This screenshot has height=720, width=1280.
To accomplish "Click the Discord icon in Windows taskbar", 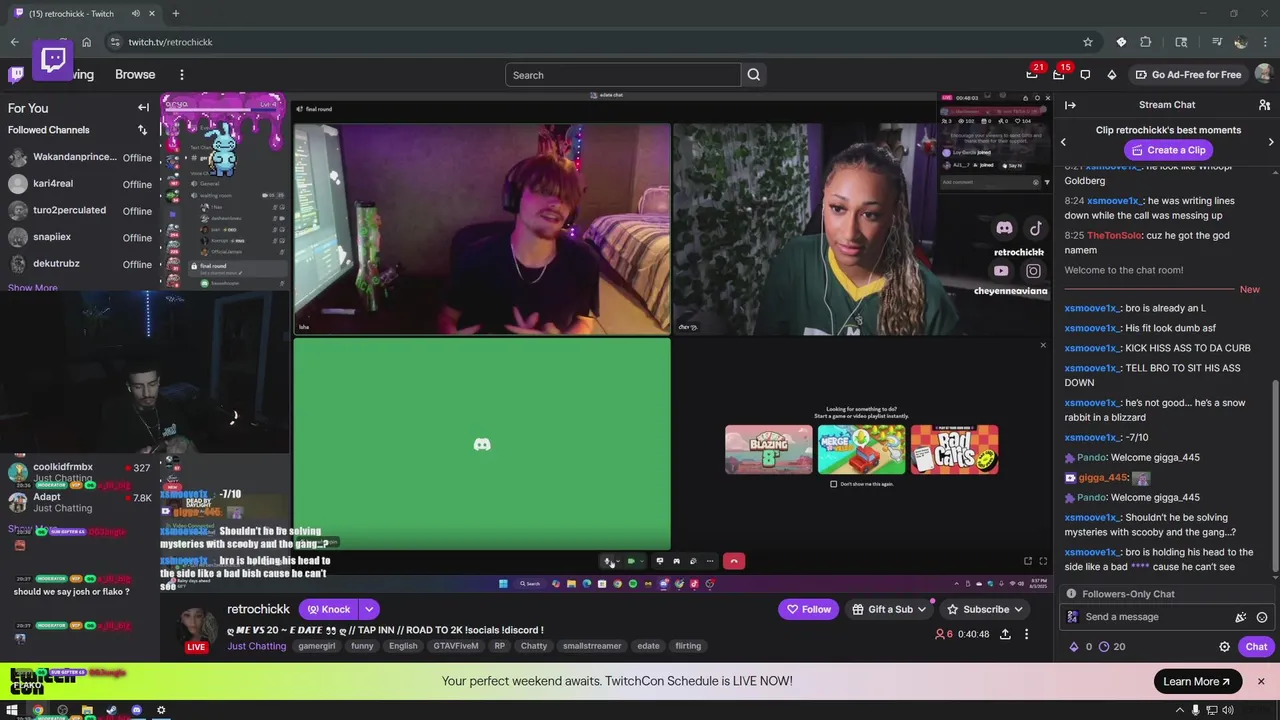I will click(x=136, y=711).
